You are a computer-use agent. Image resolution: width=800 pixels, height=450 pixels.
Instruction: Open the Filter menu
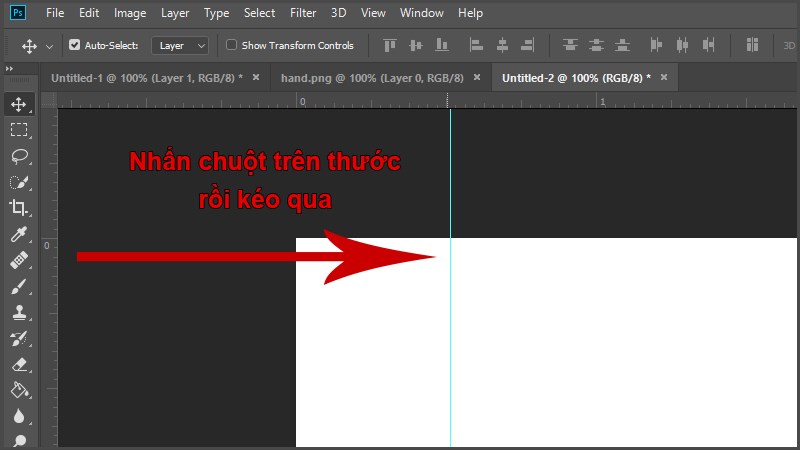tap(303, 13)
